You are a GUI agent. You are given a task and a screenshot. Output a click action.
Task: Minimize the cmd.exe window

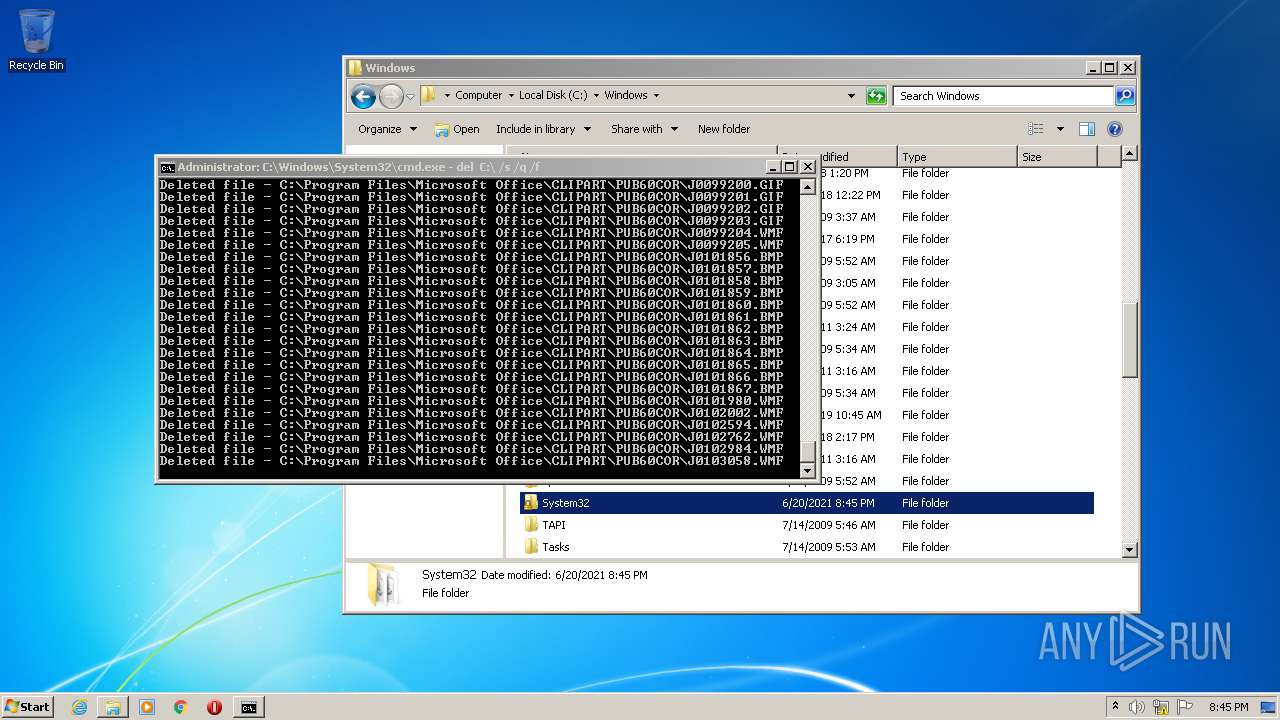772,167
